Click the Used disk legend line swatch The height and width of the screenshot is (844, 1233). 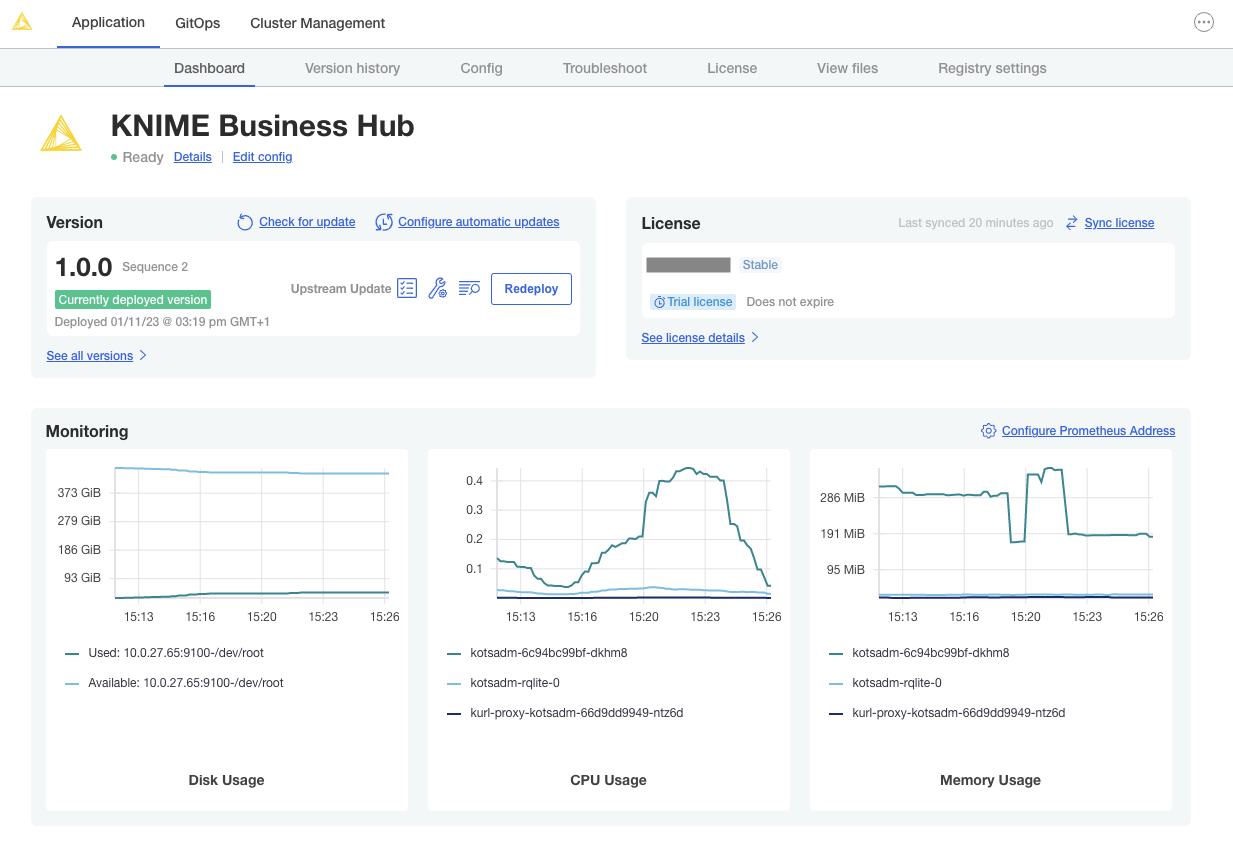point(72,653)
